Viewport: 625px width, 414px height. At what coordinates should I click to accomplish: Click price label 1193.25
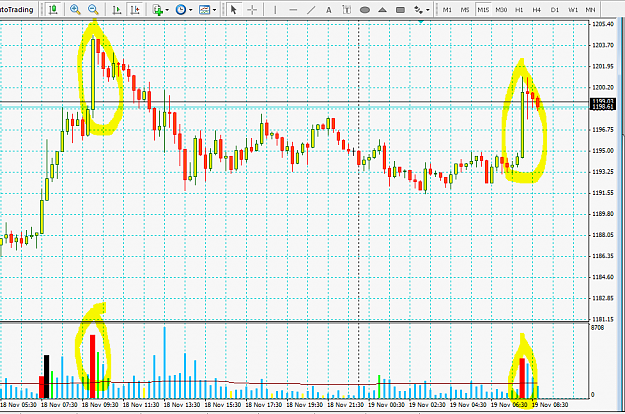click(603, 172)
